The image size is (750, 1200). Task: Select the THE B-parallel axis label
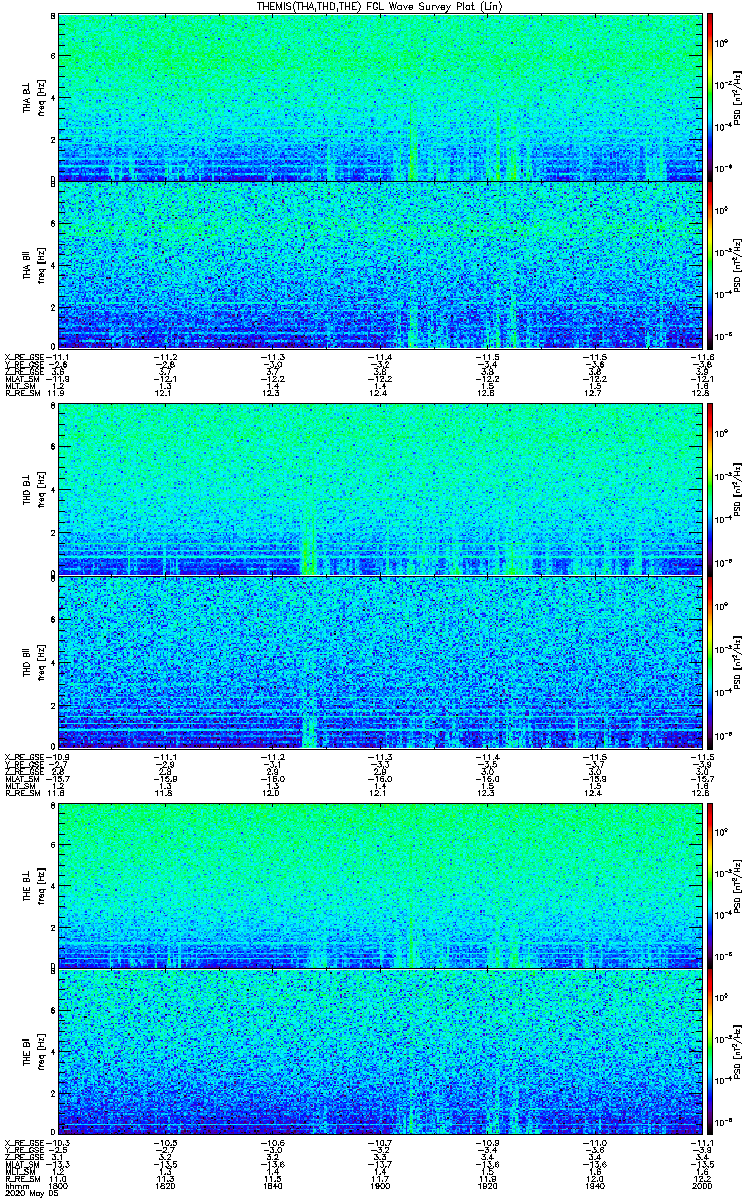pos(28,1053)
